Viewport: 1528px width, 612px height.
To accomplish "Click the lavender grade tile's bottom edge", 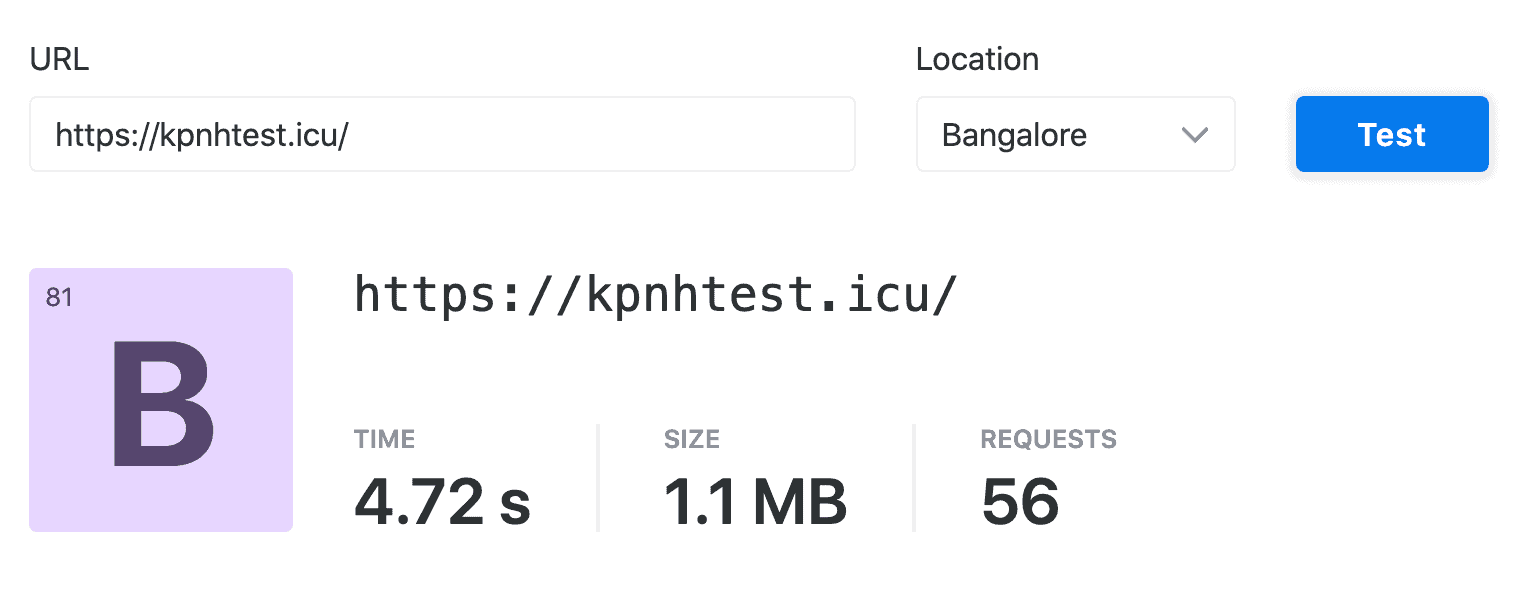I will click(161, 527).
